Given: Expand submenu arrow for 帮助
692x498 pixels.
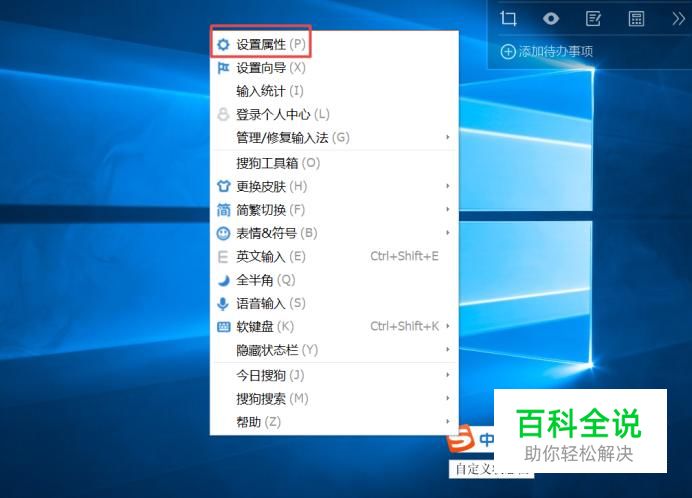Looking at the screenshot, I should (448, 422).
